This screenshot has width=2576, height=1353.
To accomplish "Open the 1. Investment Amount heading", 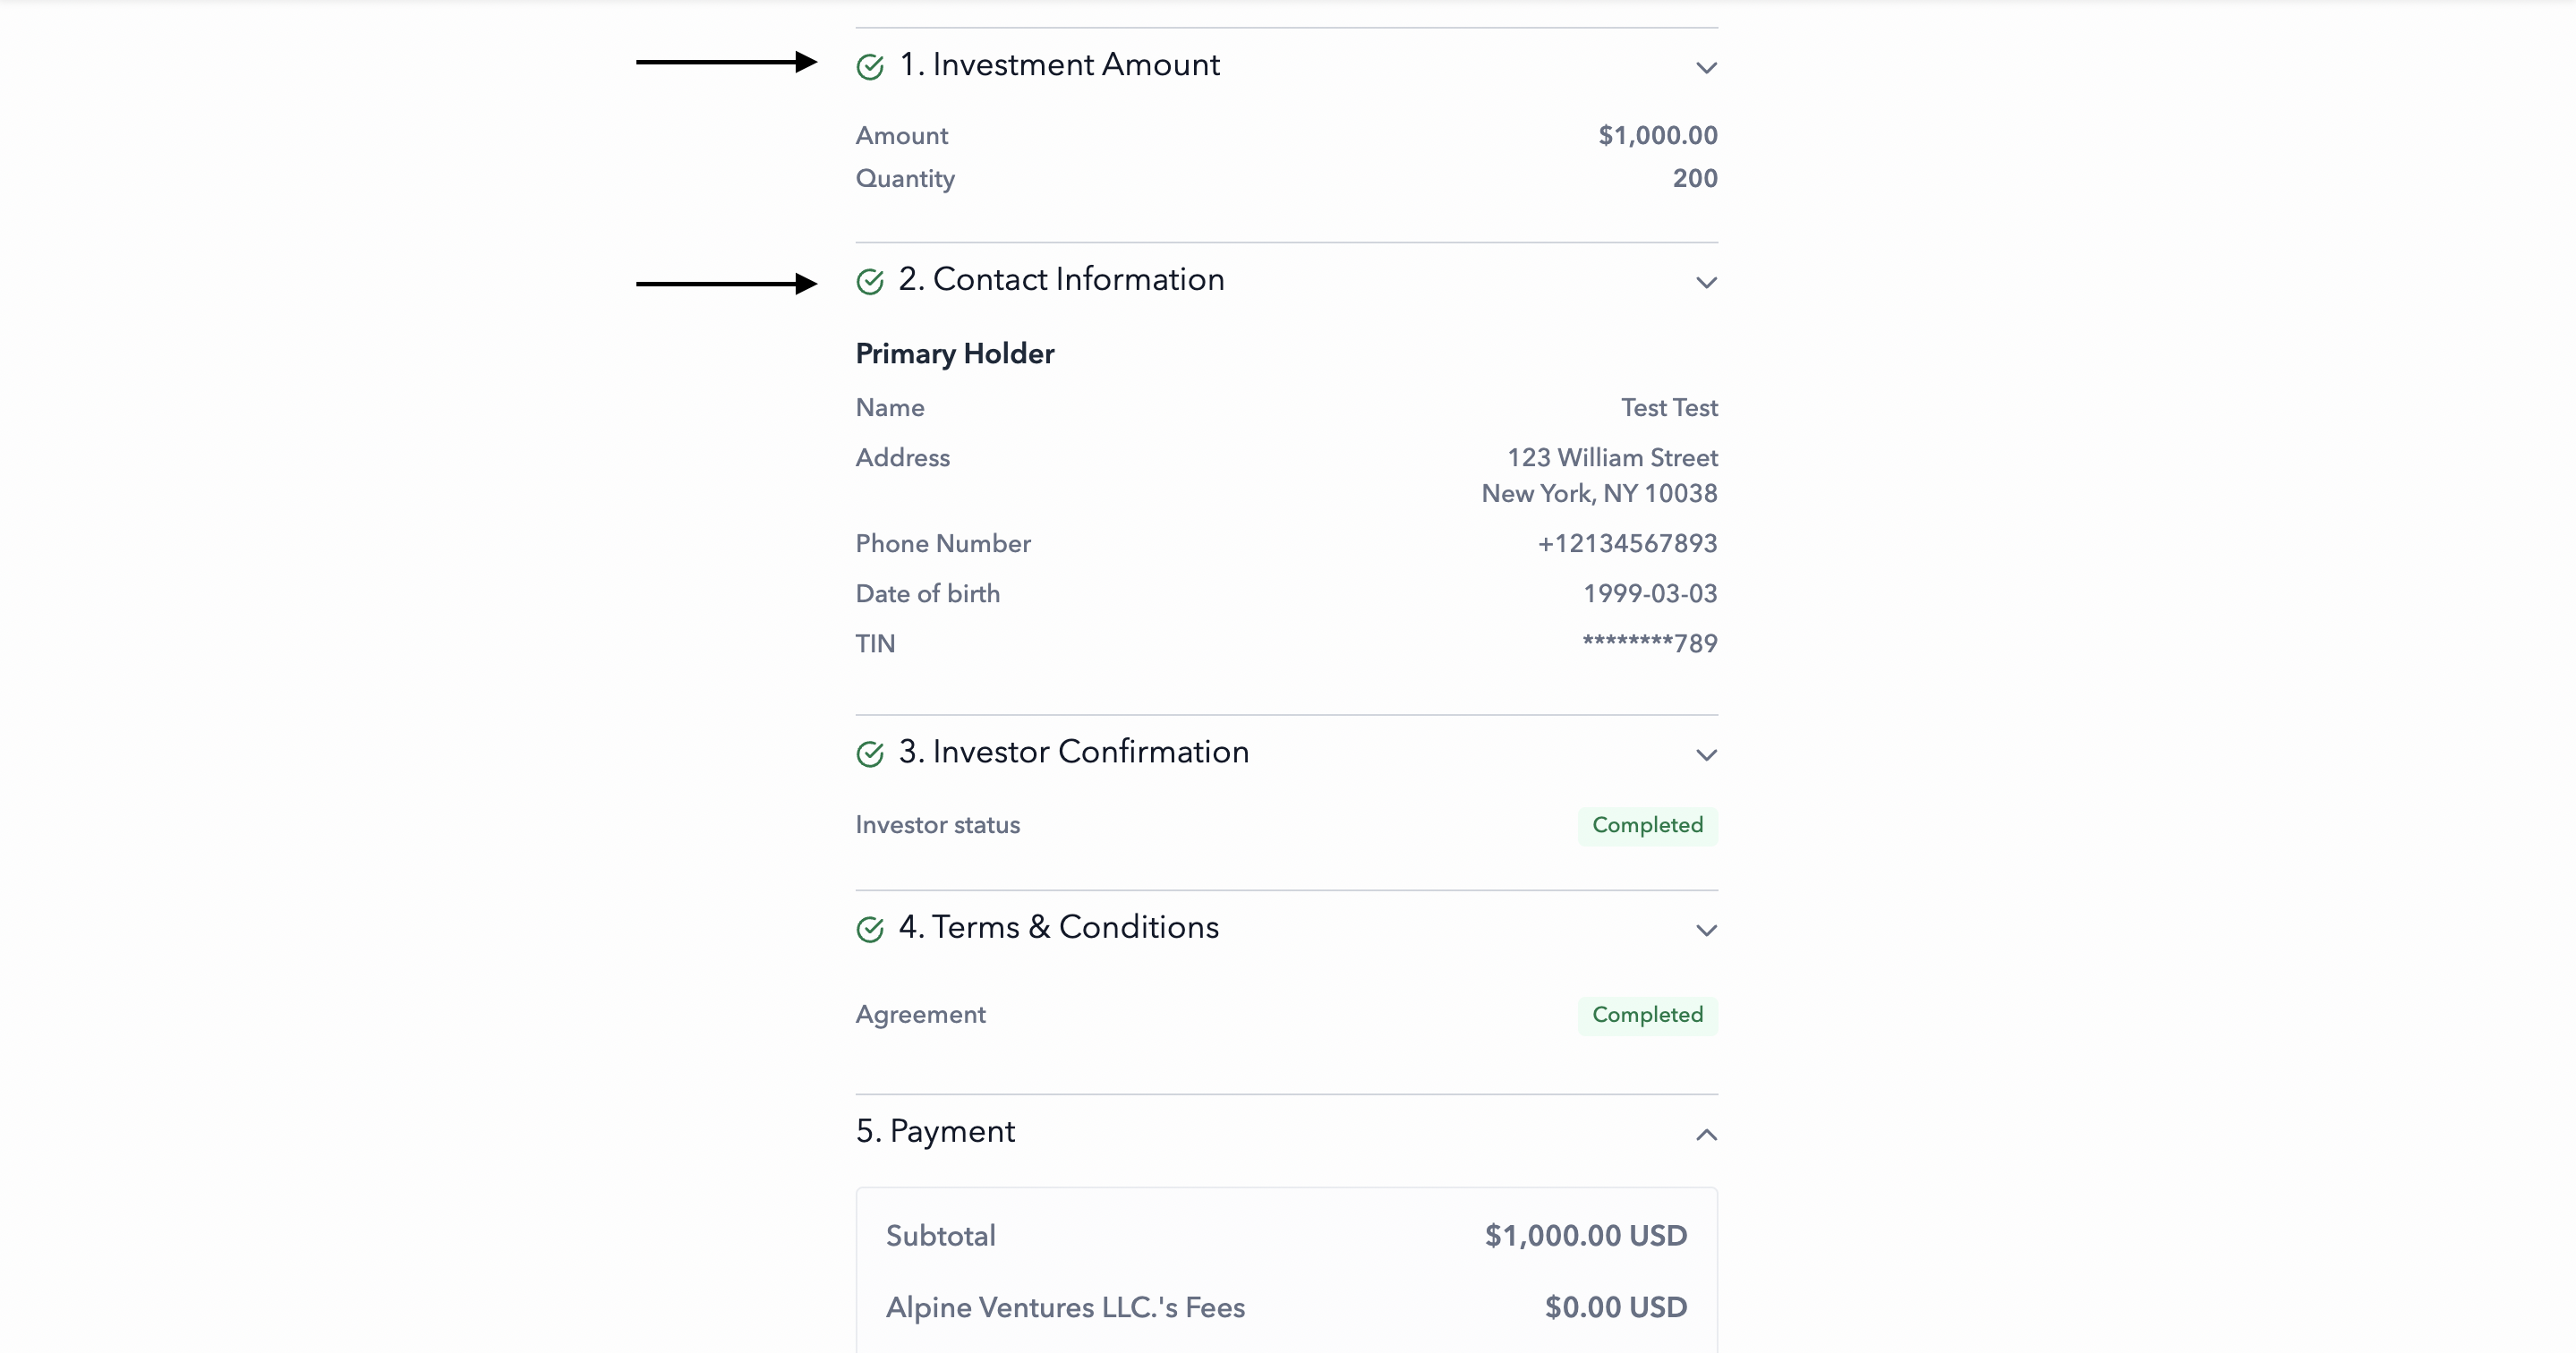I will pos(1059,65).
